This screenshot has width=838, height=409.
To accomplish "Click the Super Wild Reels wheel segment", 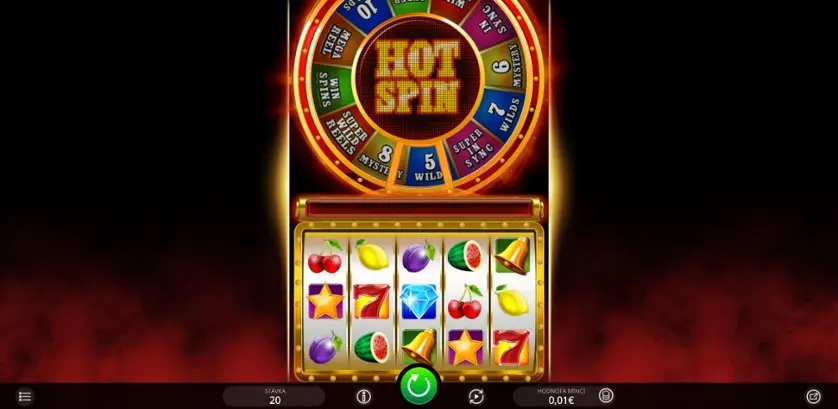I will pos(347,133).
